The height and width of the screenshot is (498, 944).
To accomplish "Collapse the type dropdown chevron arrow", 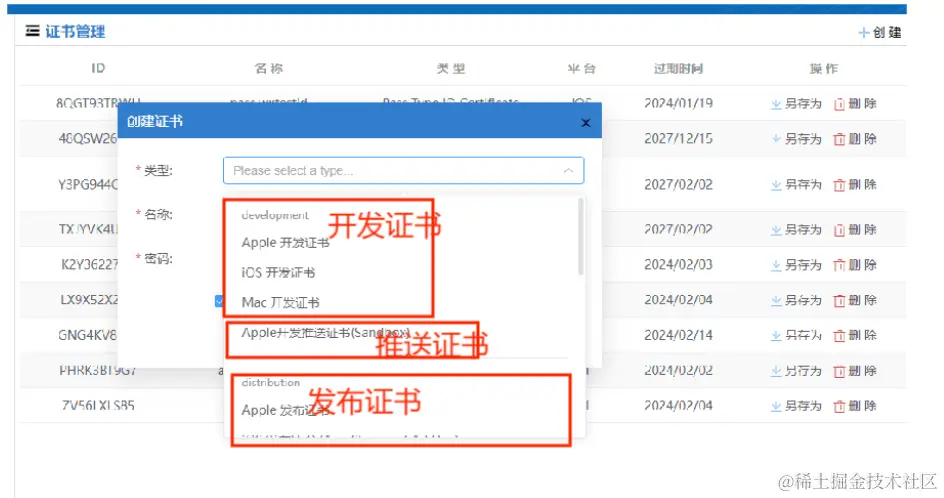I will (x=568, y=171).
